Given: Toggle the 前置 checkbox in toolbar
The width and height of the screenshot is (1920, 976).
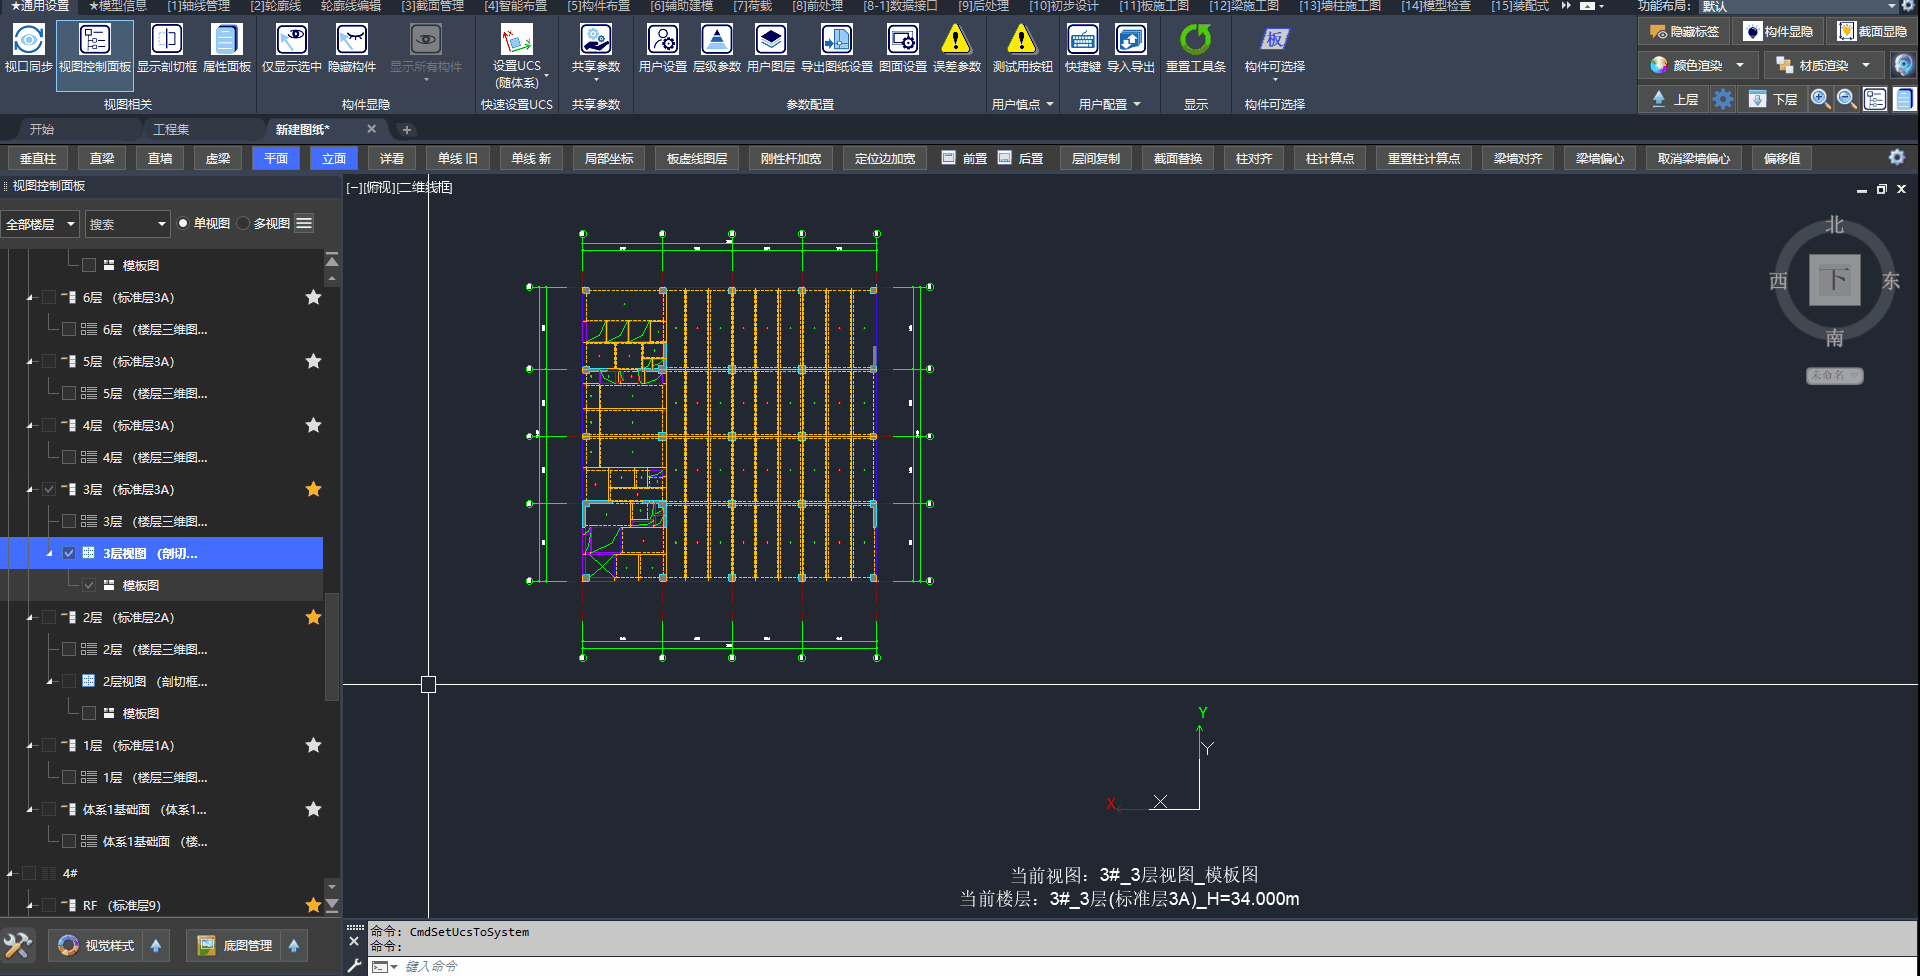Looking at the screenshot, I should [949, 158].
